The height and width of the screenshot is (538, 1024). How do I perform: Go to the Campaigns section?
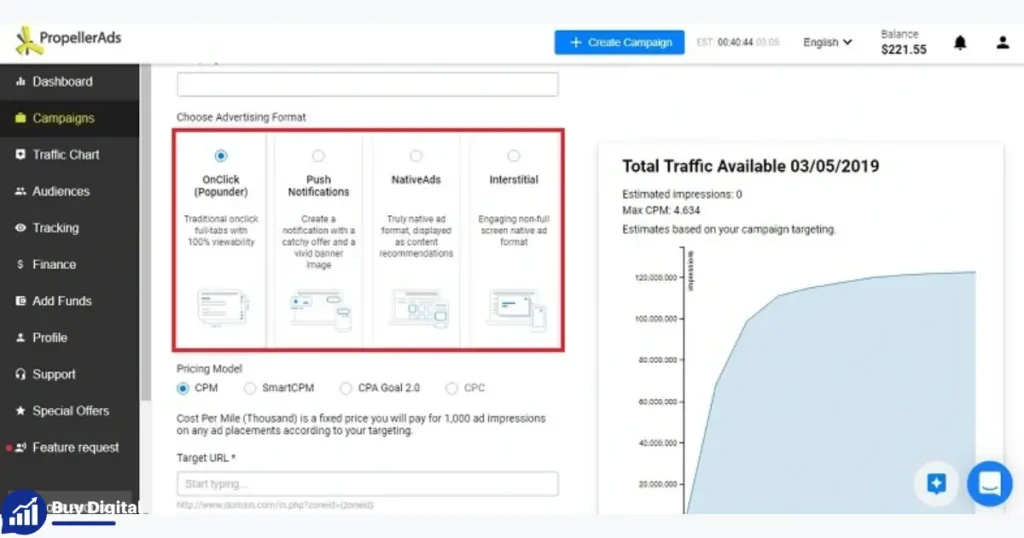click(x=69, y=118)
